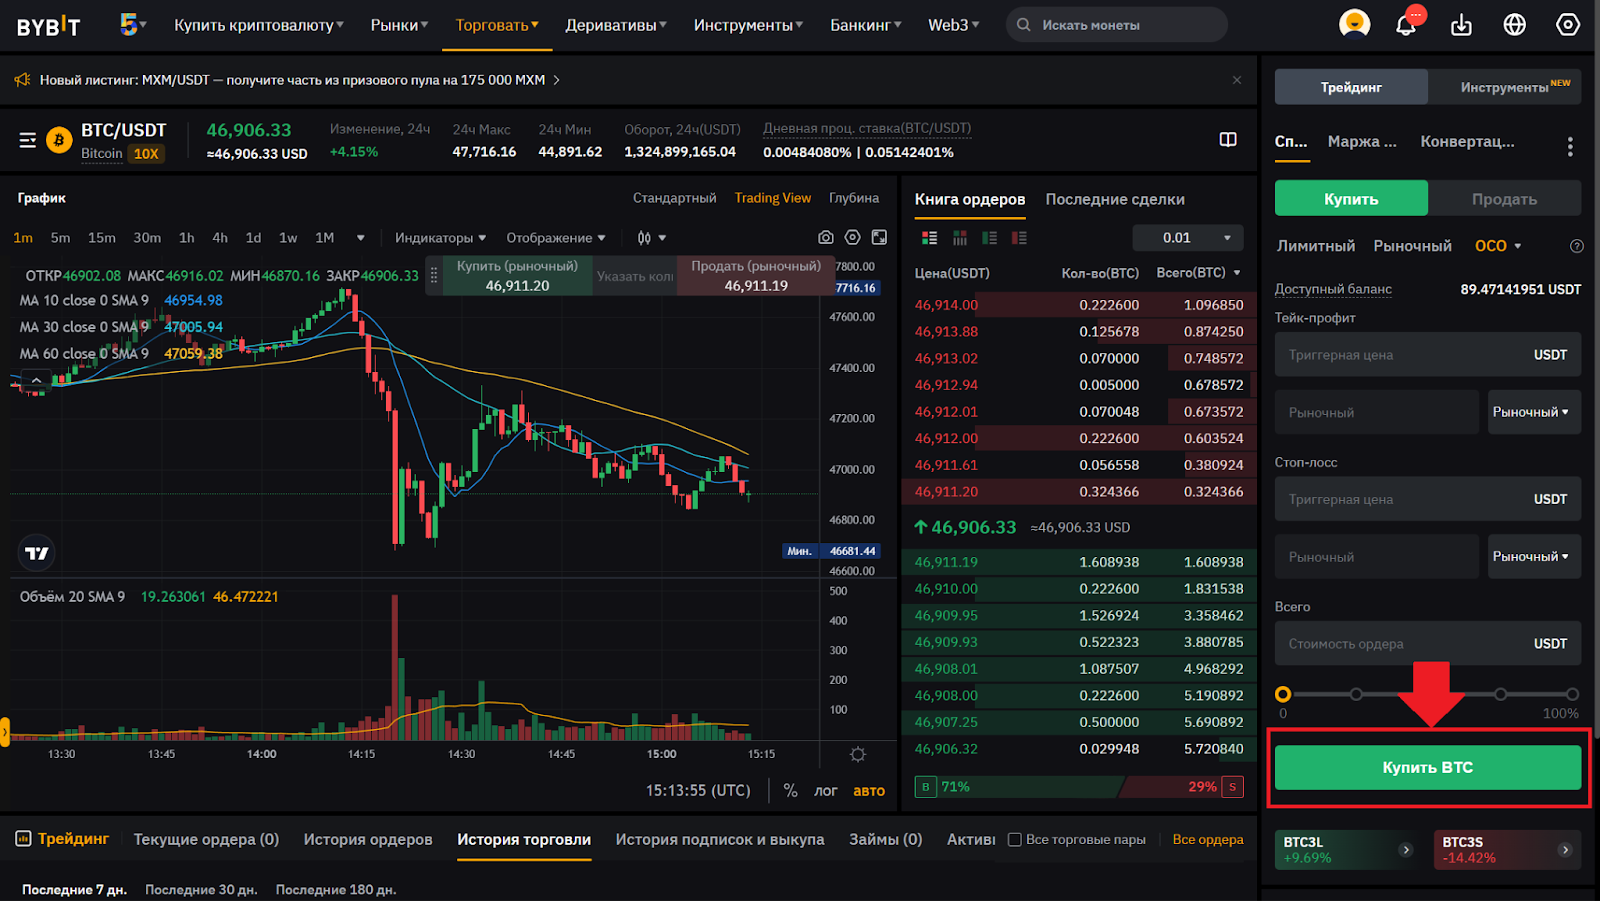1600x901 pixels.
Task: Click 'Купить BTC' button
Action: [x=1428, y=767]
